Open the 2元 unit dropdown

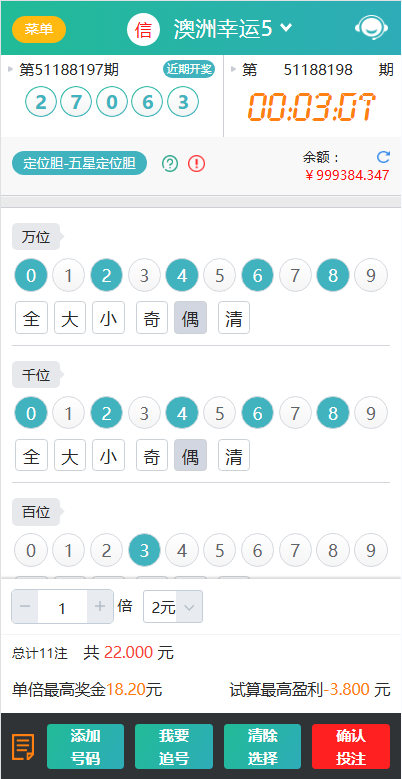click(173, 607)
